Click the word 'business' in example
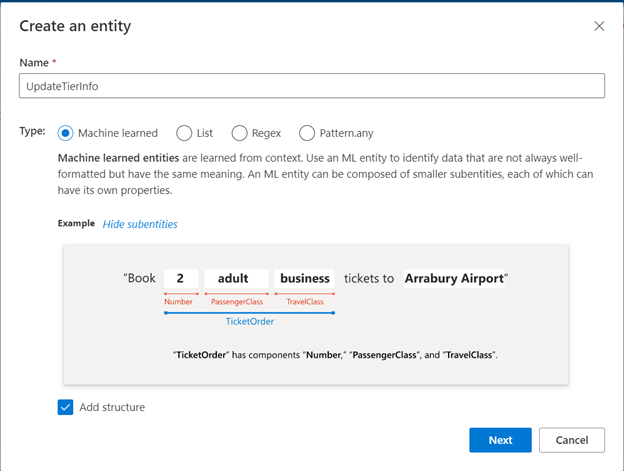Viewport: 624px width, 471px height. 305,278
